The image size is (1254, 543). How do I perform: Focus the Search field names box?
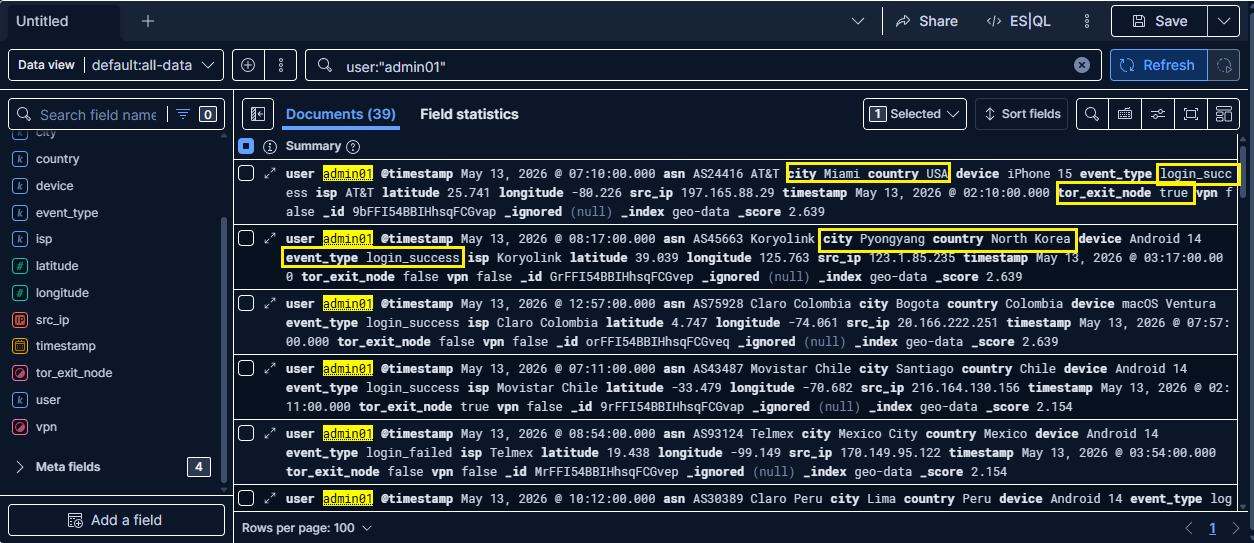pyautogui.click(x=97, y=114)
